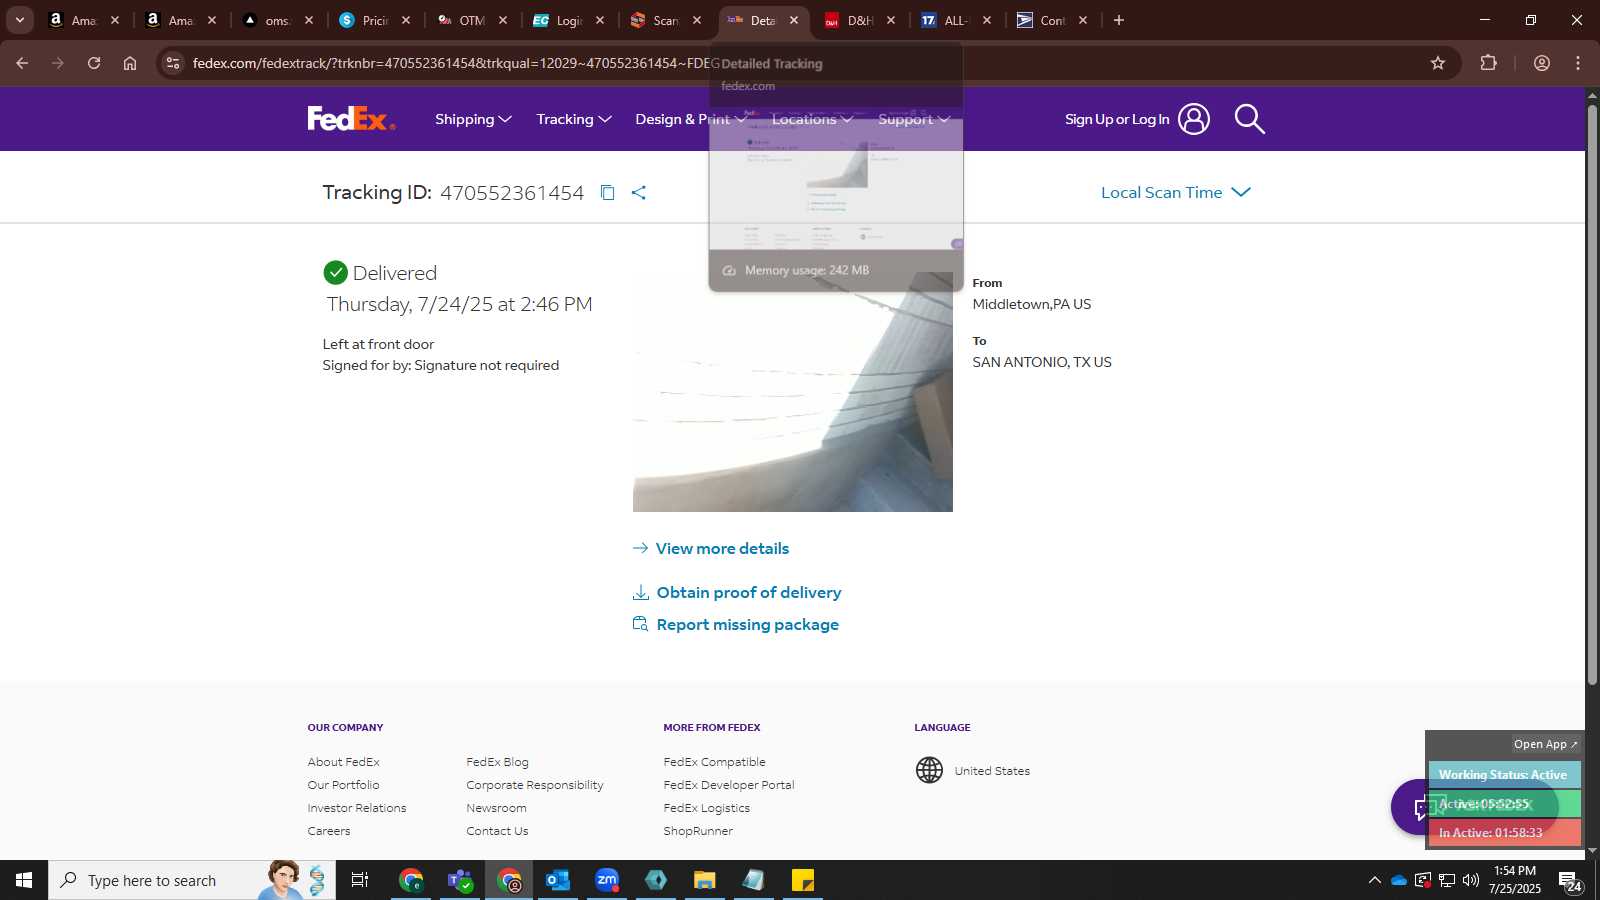Screen dimensions: 1600x900
Task: Show hidden system tray icons
Action: click(1374, 880)
